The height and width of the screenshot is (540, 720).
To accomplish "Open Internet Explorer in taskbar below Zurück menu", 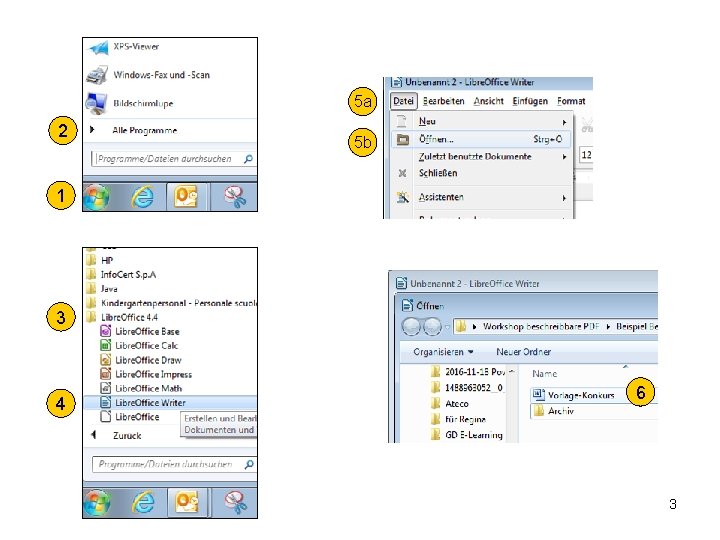I will pos(144,502).
